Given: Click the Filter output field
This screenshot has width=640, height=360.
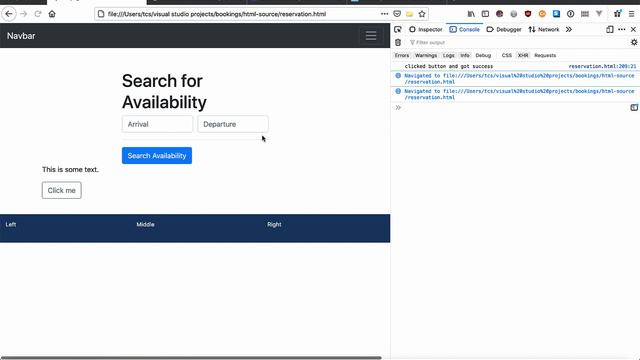Looking at the screenshot, I should (518, 42).
